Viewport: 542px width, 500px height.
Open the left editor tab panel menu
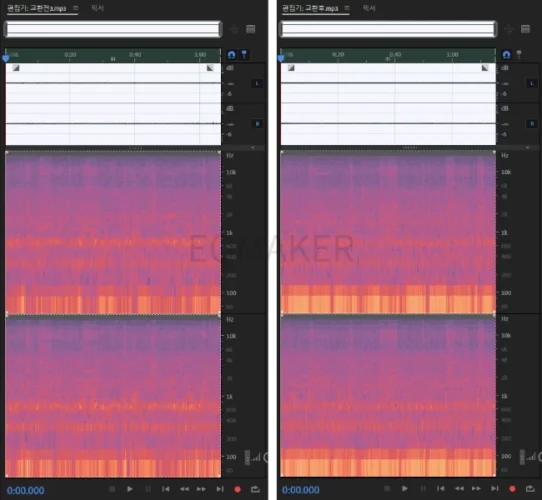tap(76, 8)
